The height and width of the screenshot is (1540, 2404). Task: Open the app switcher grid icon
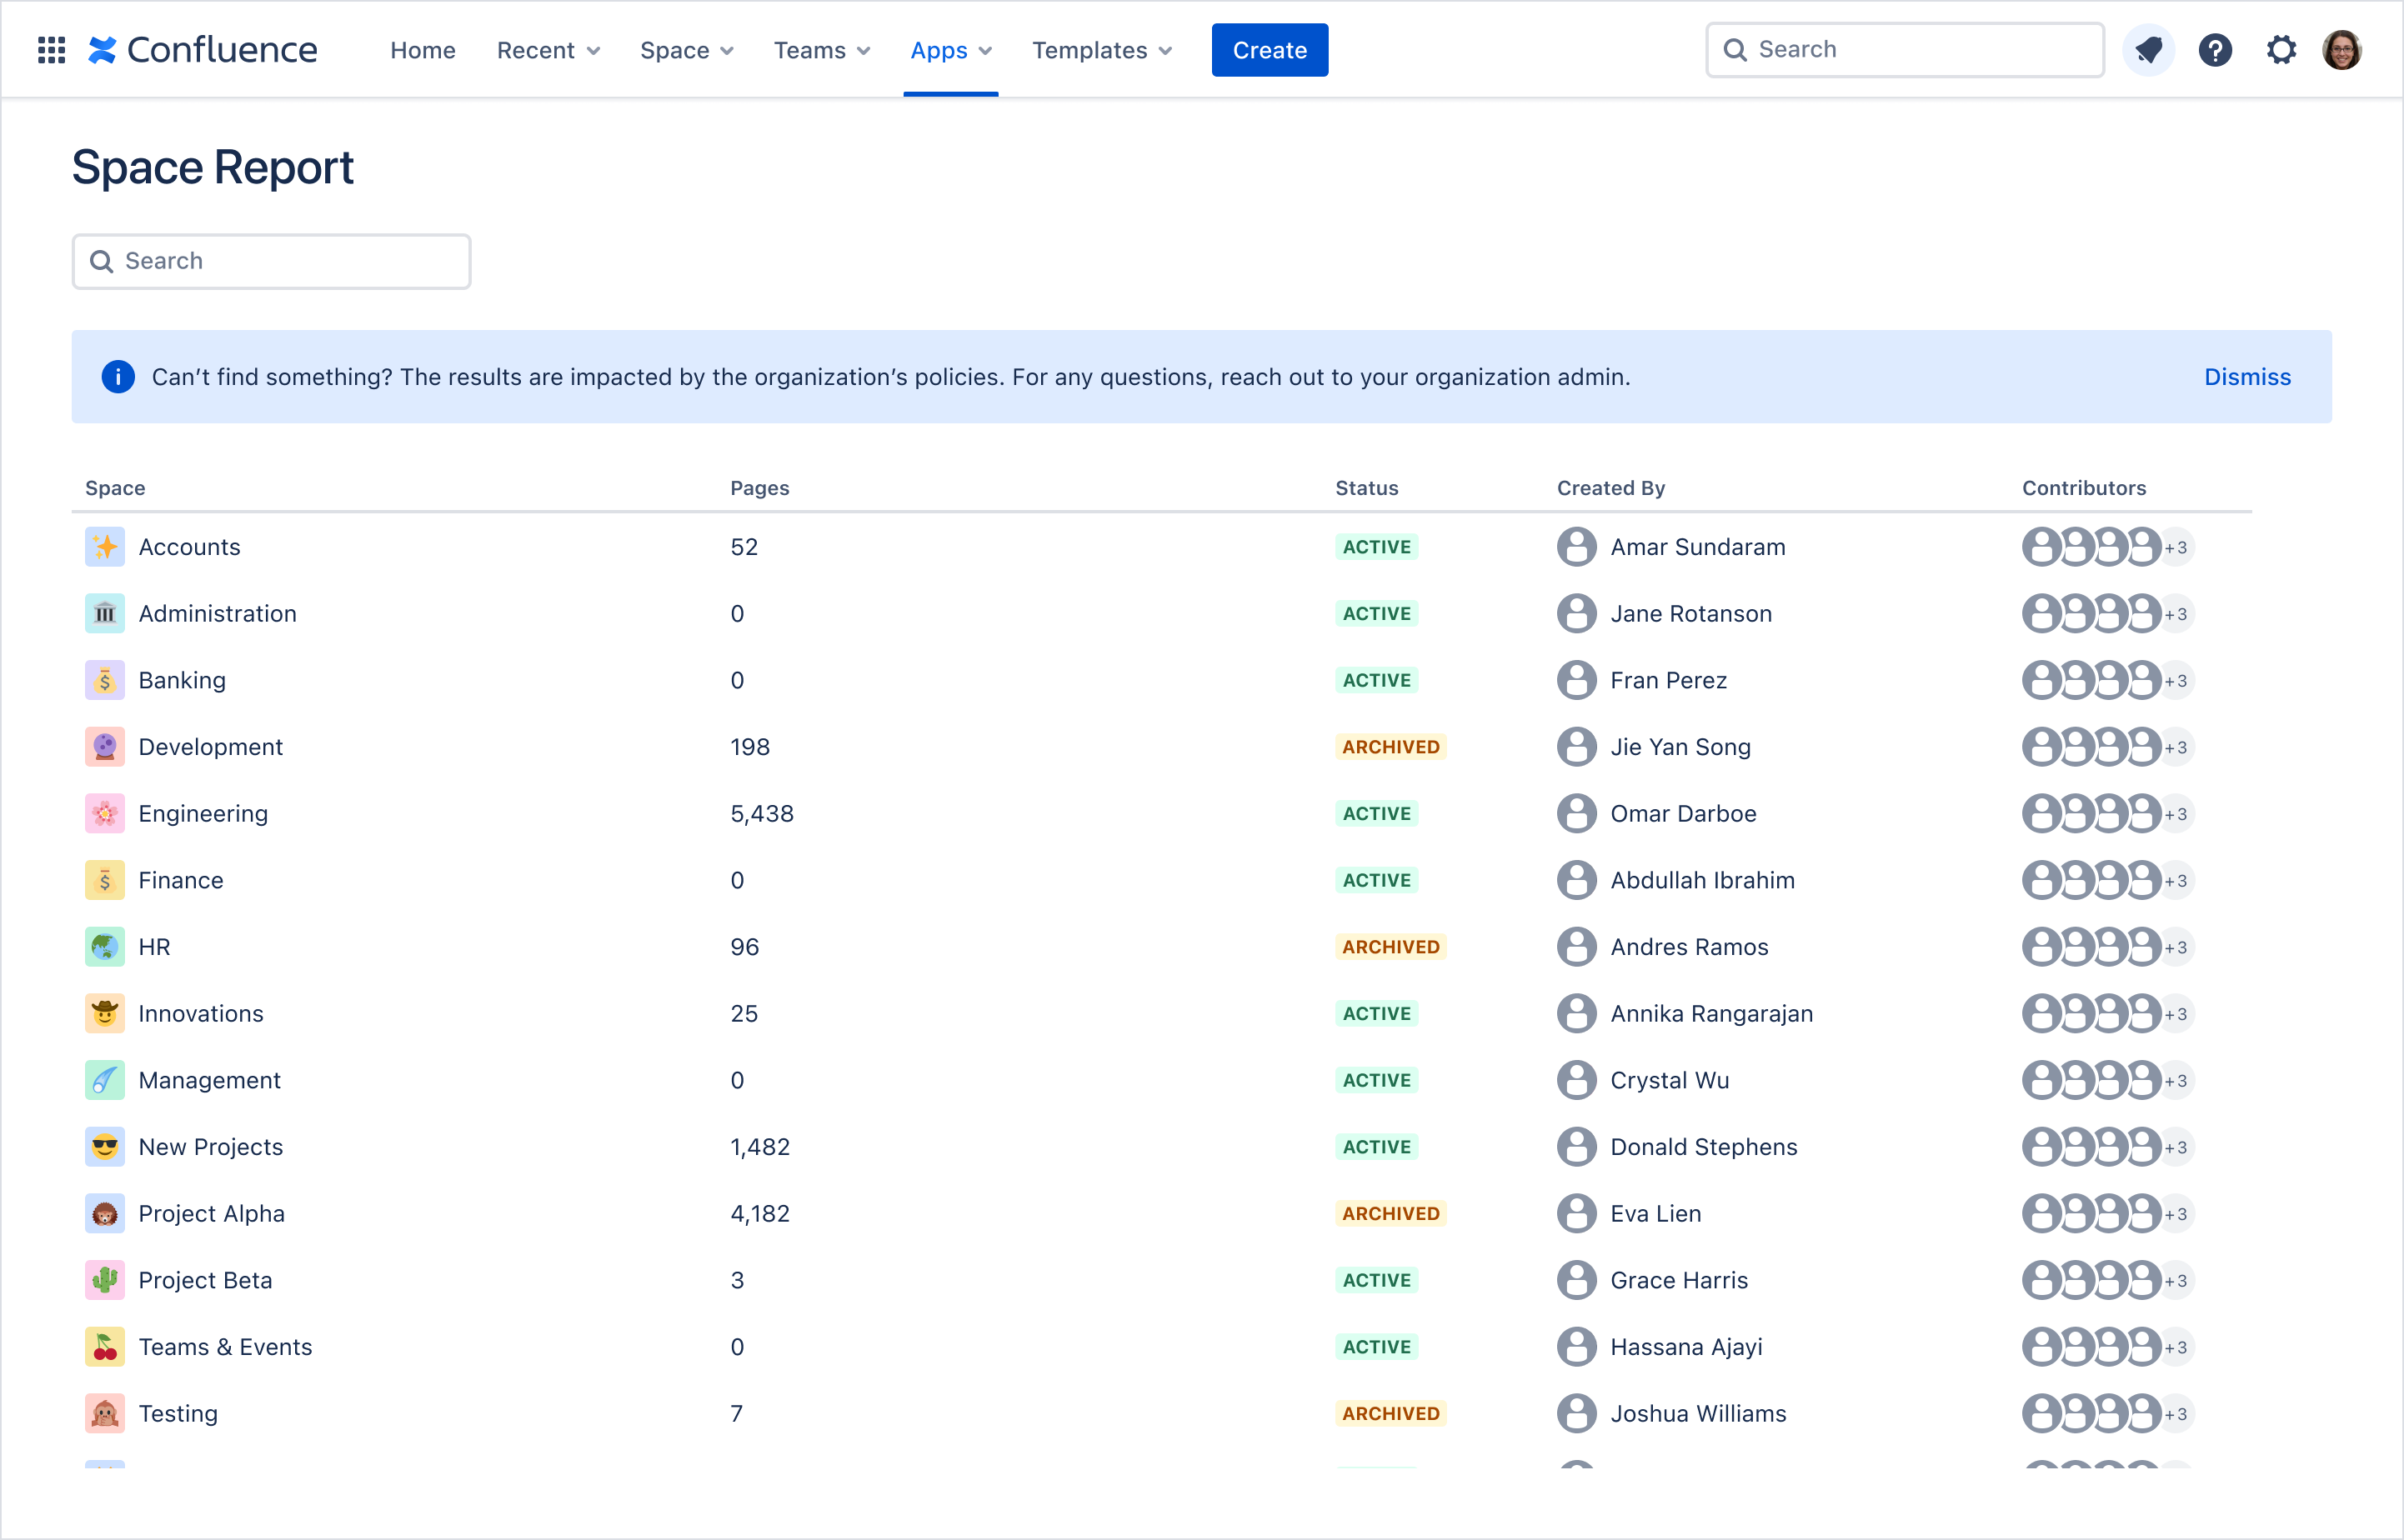[51, 50]
